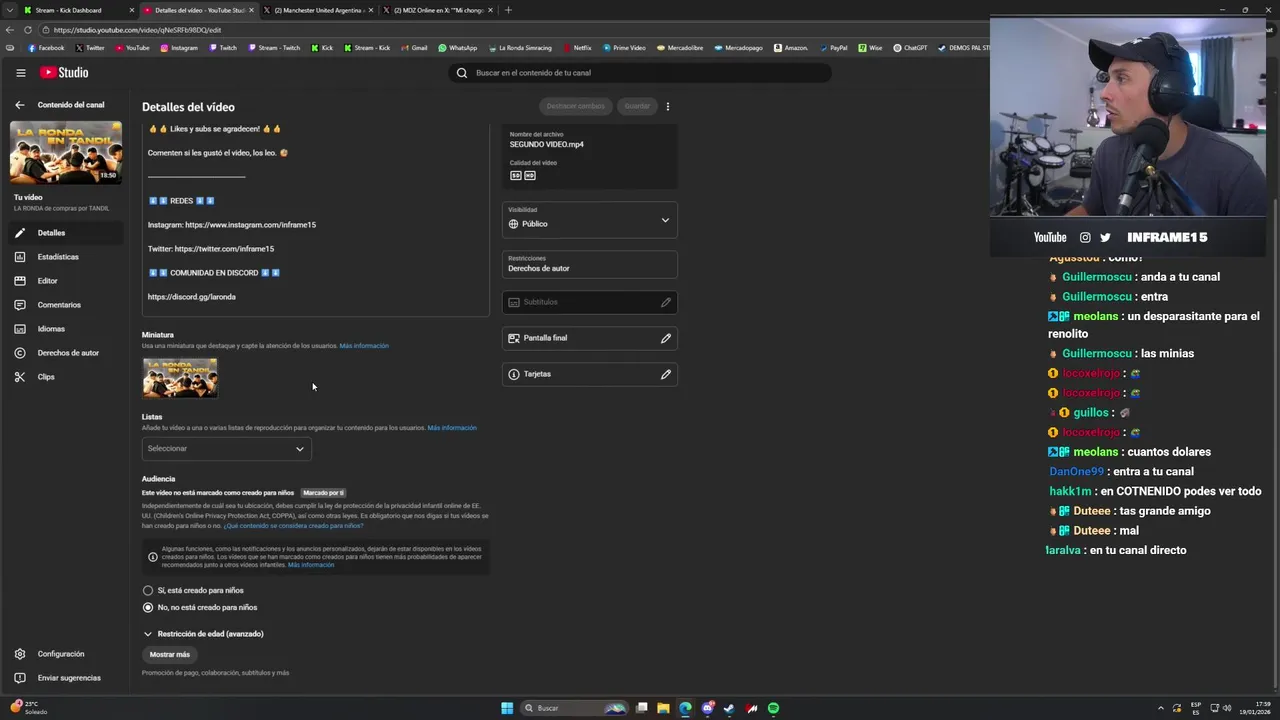Open the WhatsApp bookmark

[x=458, y=48]
